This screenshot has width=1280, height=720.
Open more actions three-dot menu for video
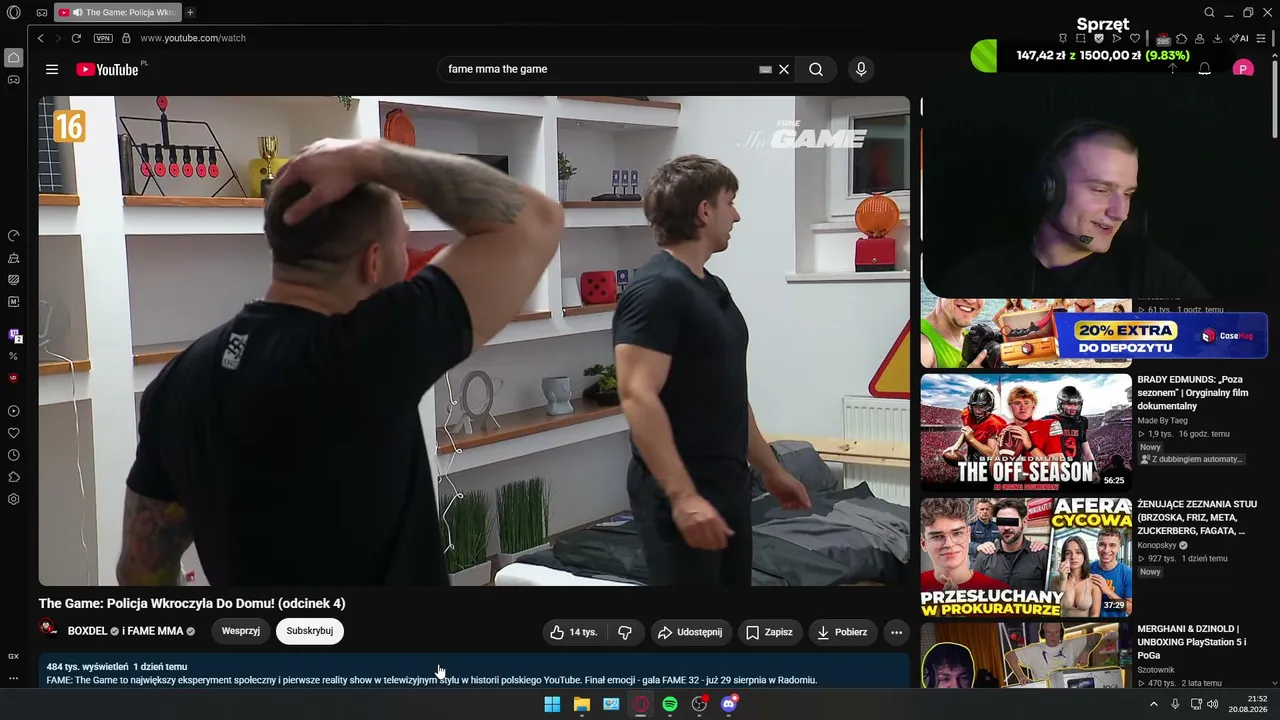896,632
